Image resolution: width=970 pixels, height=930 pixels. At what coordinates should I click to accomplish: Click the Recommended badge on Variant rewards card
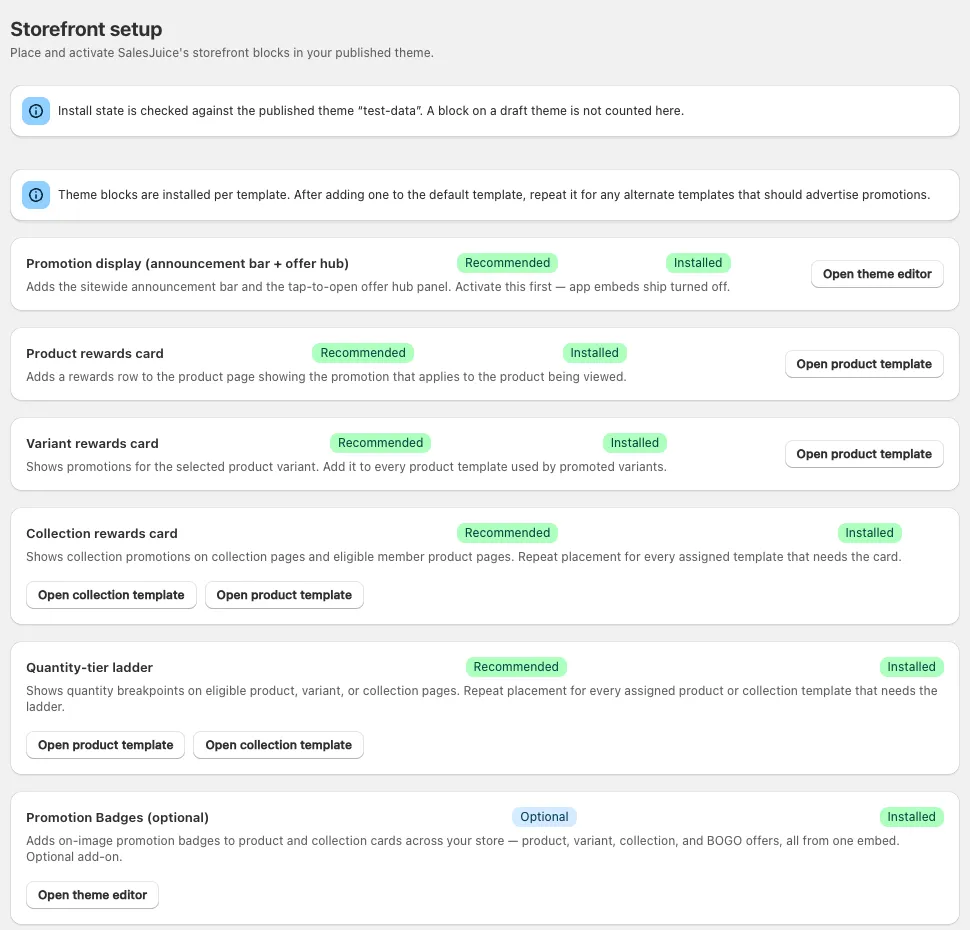(380, 443)
